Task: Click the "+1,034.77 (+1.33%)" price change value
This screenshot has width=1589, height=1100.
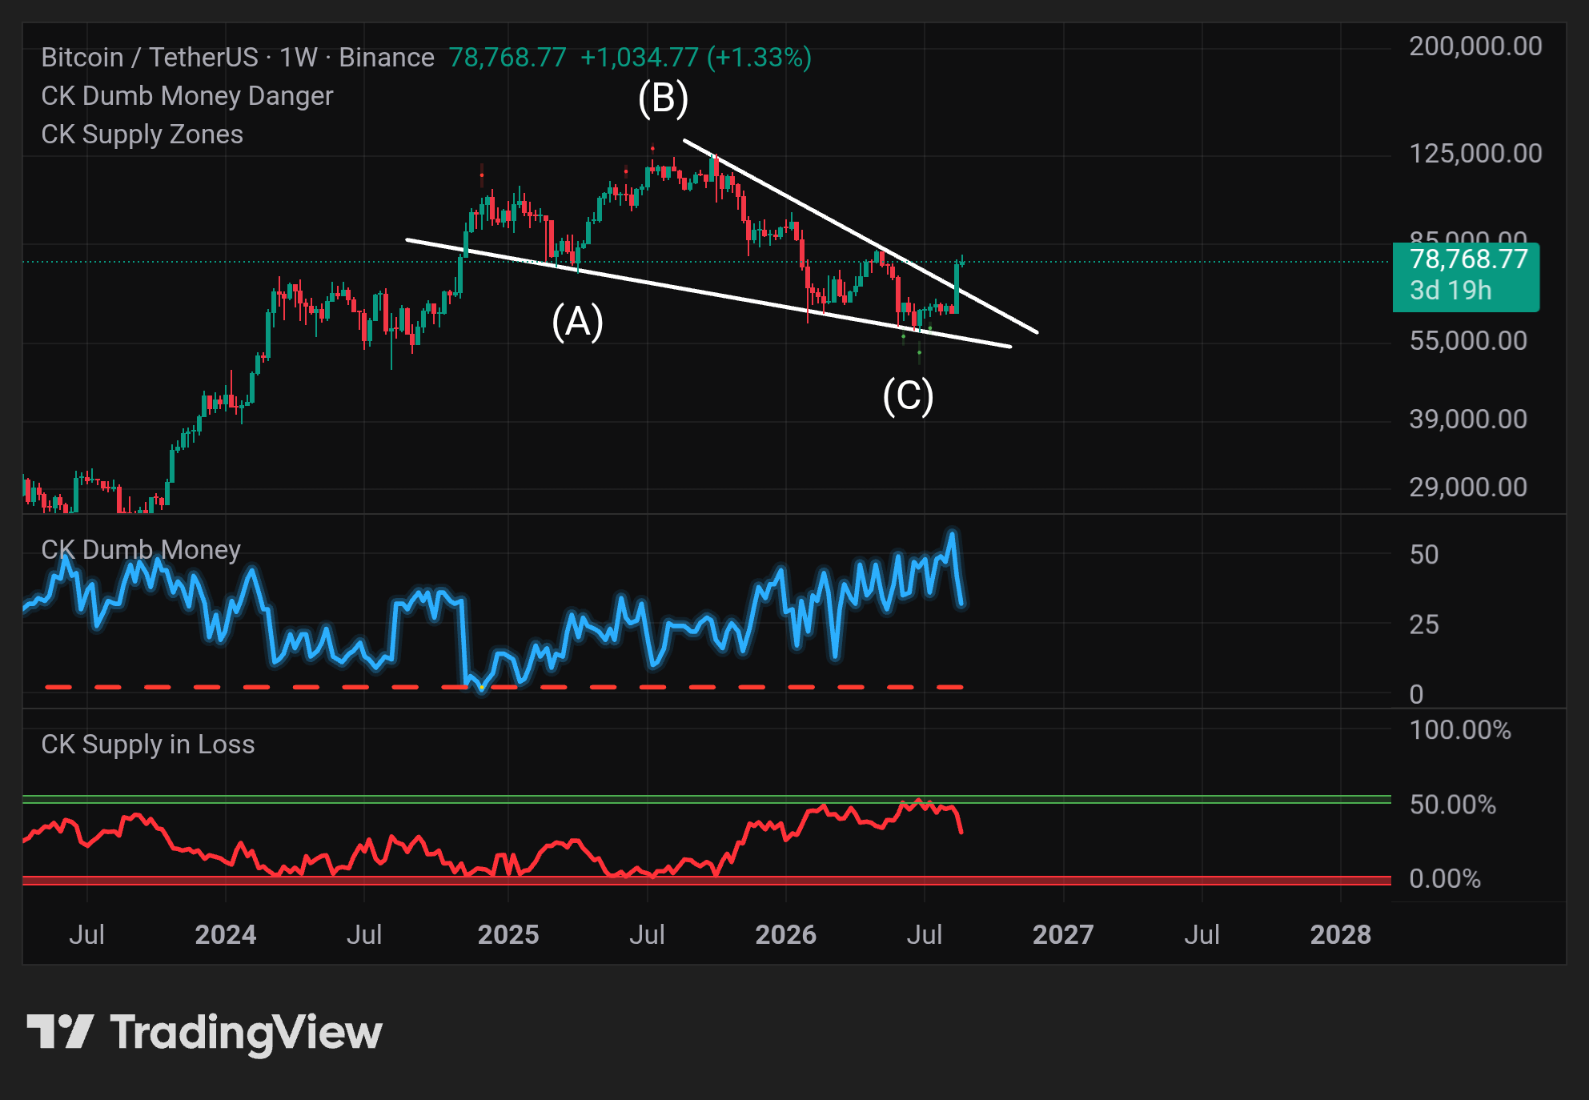Action: click(696, 57)
